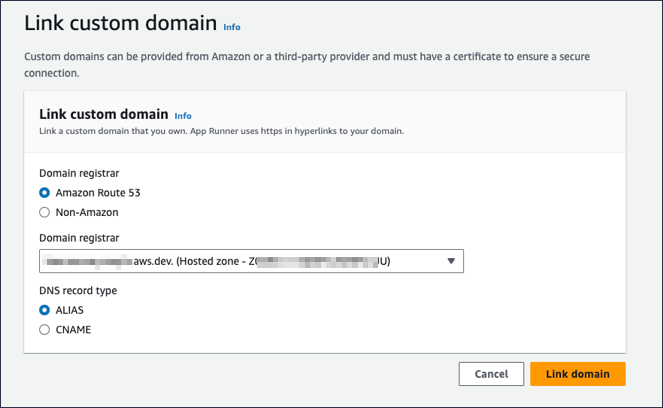Choose the Non-Amazon registrar radio button
Image resolution: width=663 pixels, height=408 pixels.
[44, 212]
